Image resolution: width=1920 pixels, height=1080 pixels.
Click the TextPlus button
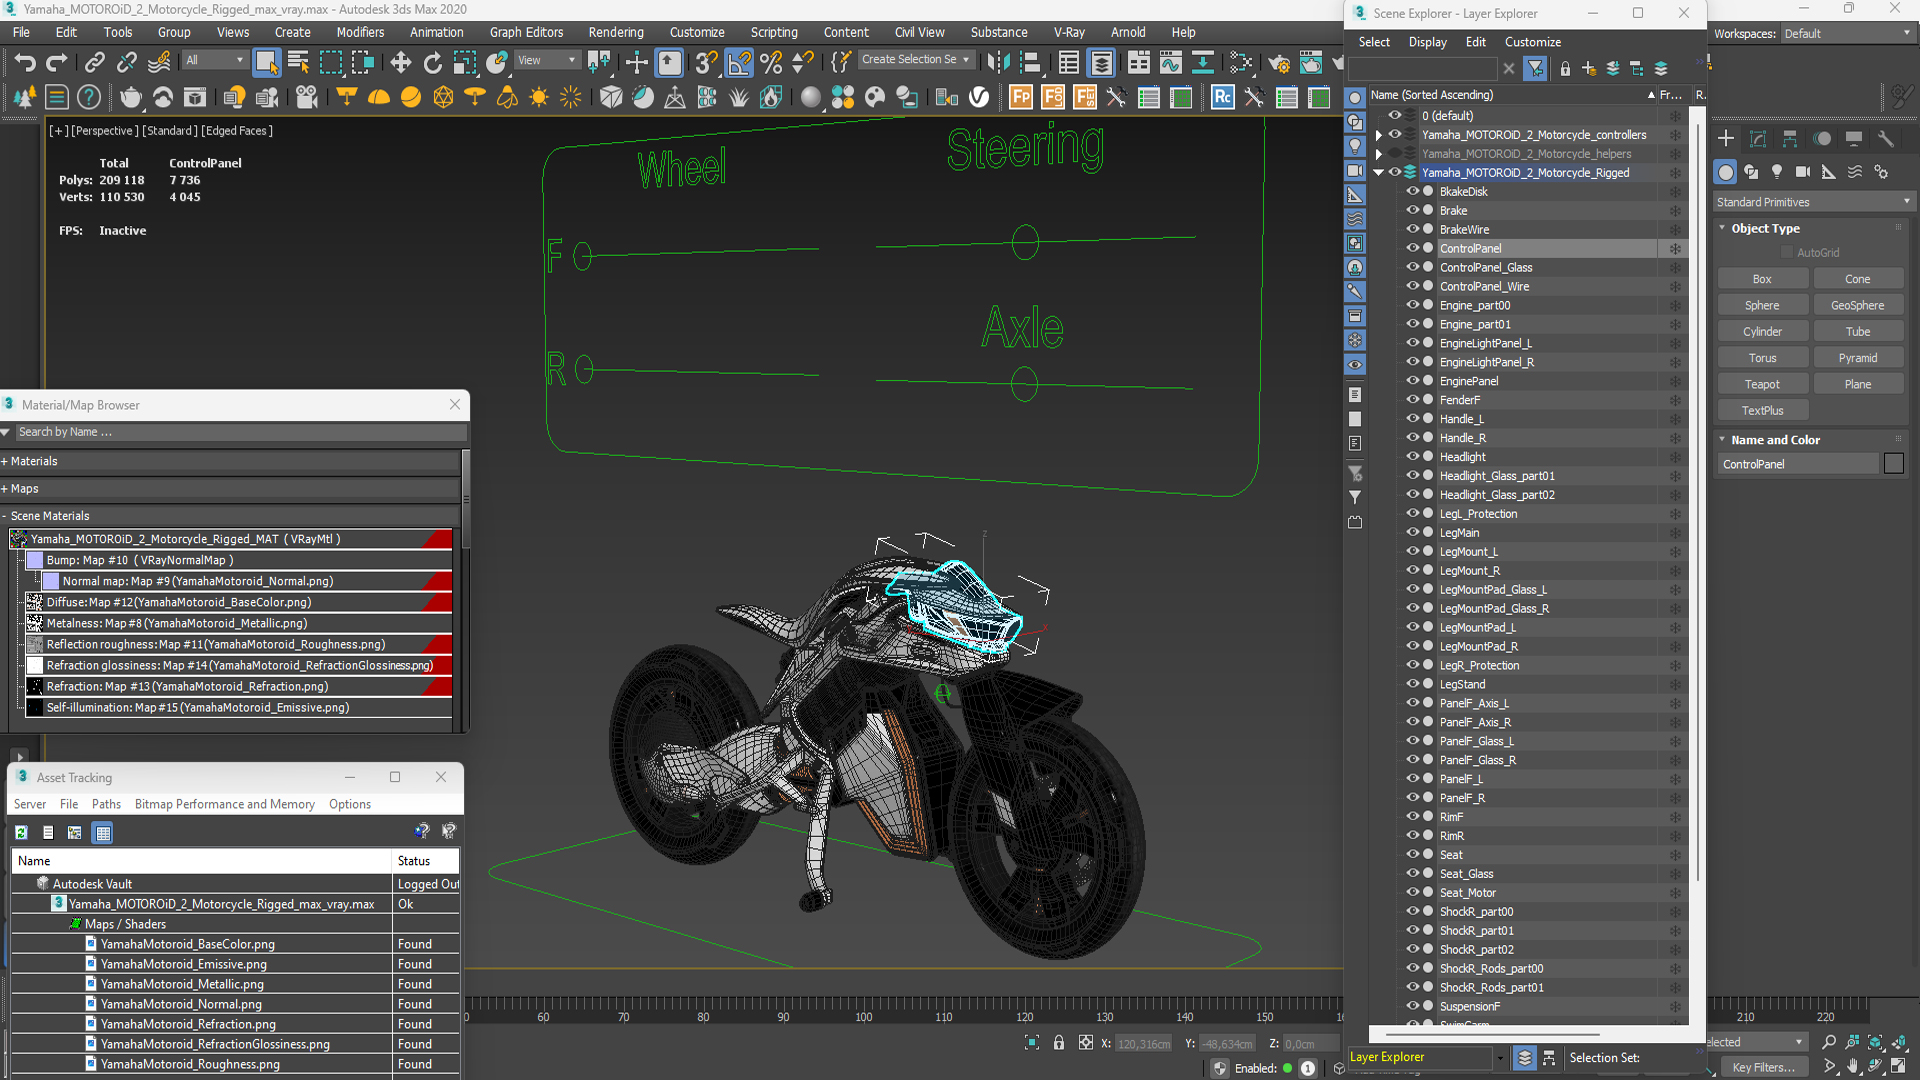[1762, 410]
